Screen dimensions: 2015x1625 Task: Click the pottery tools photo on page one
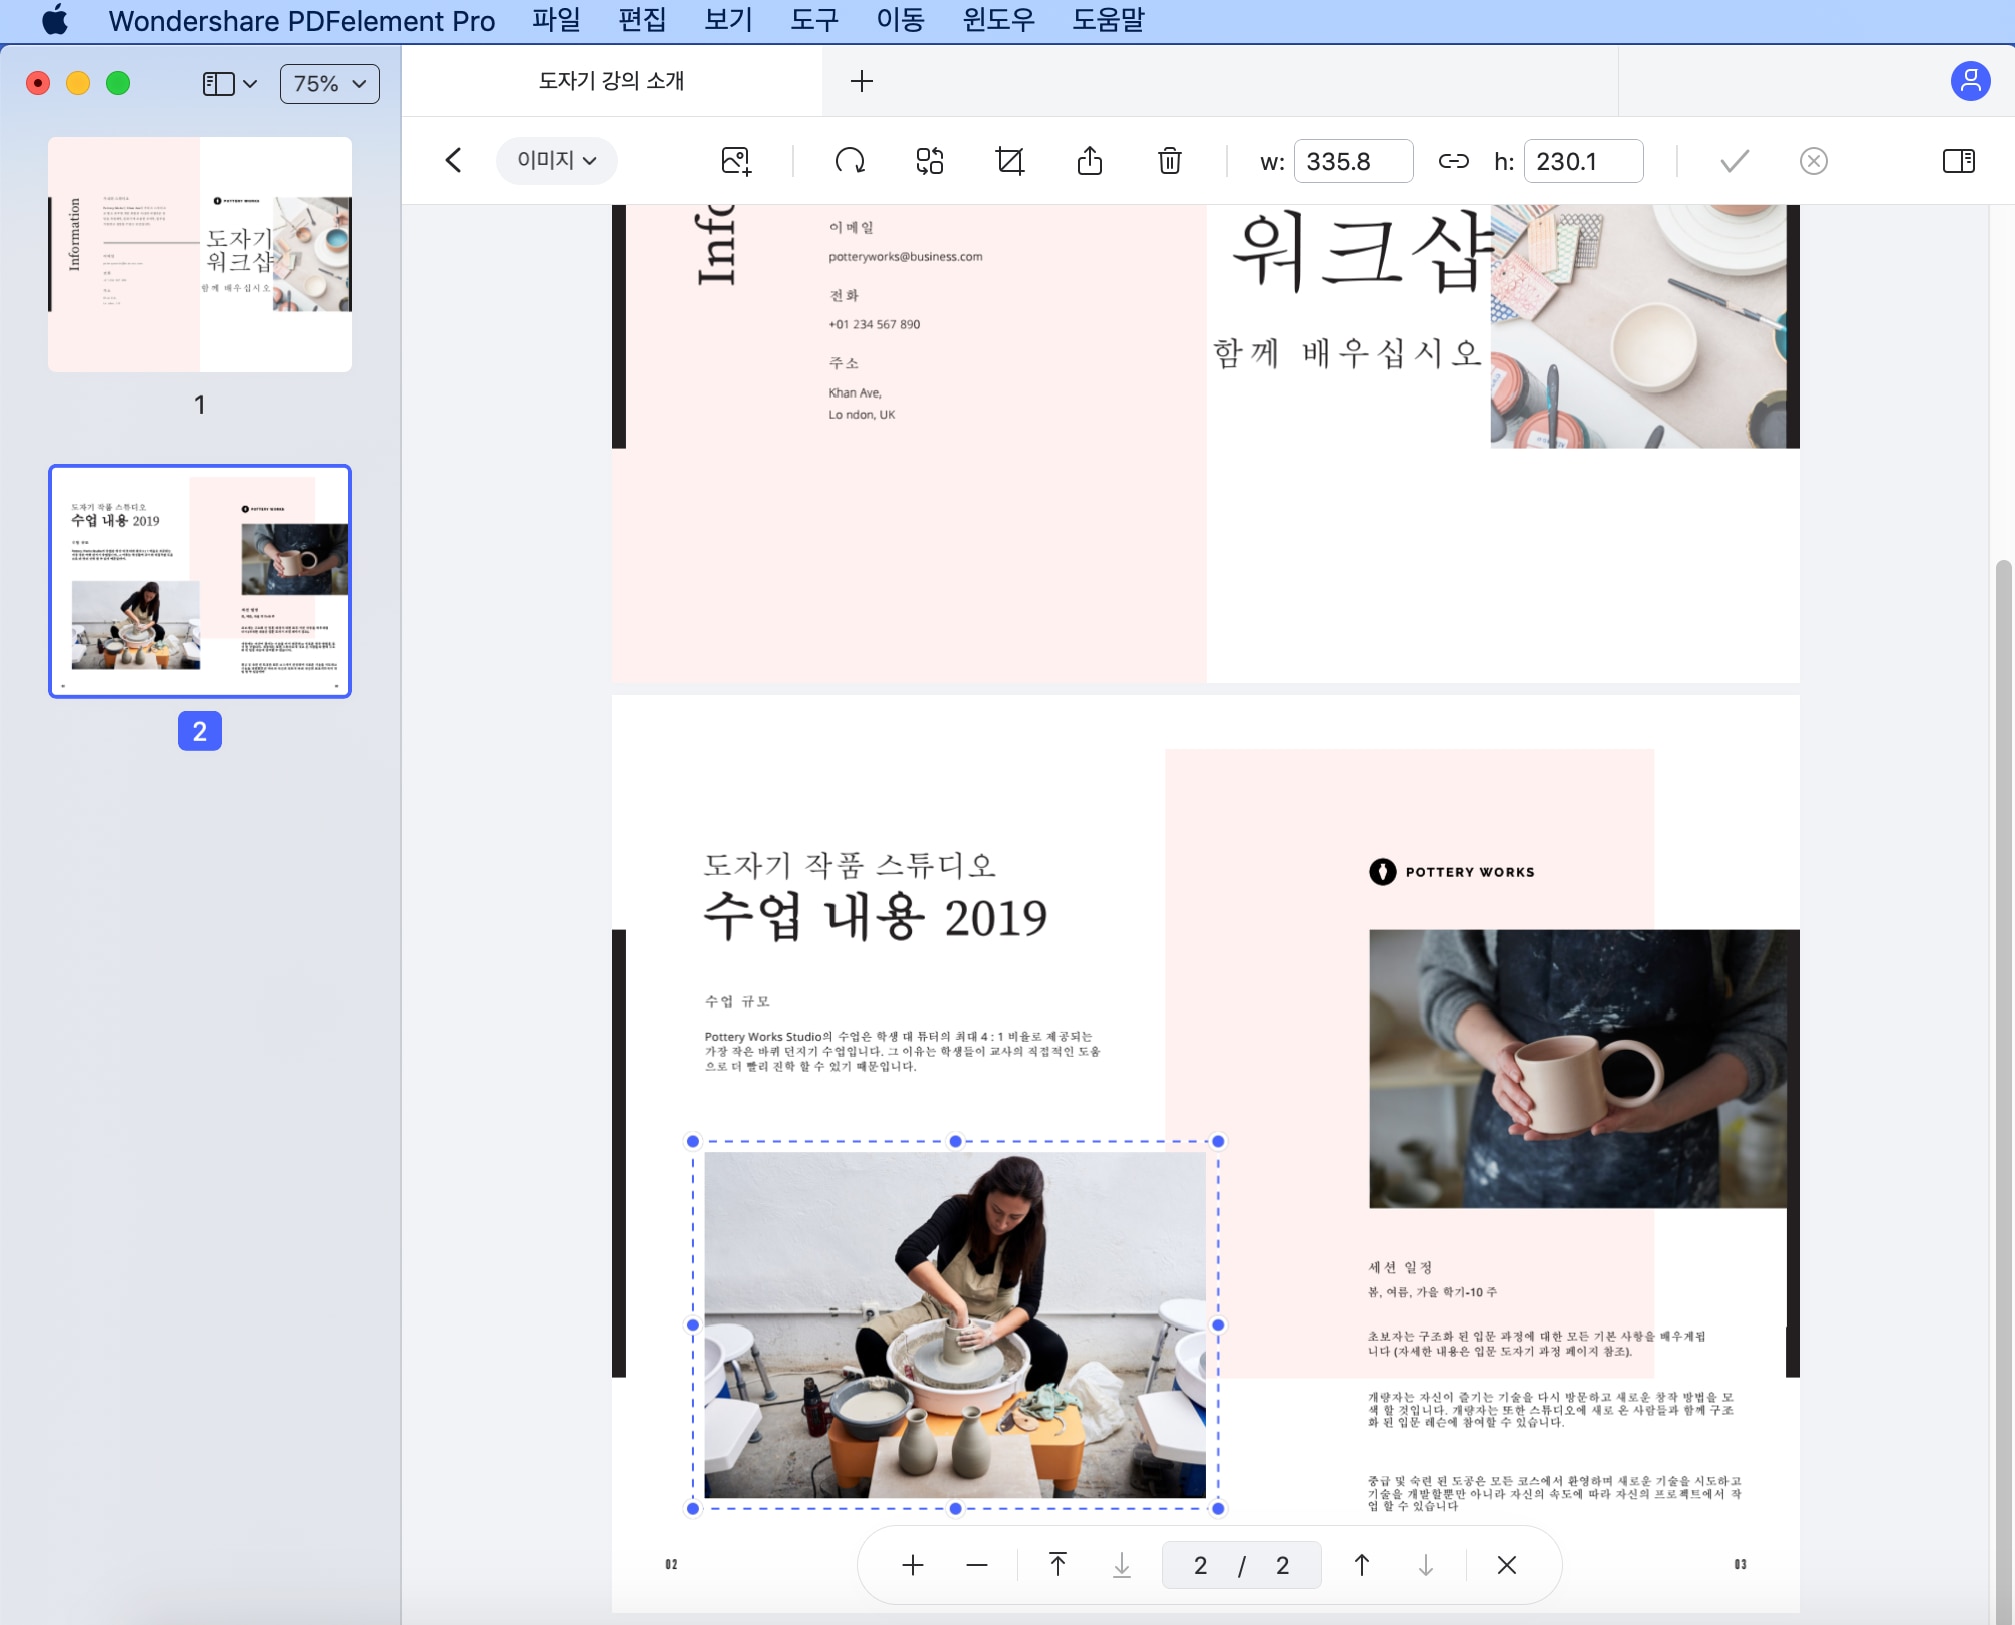coord(1638,326)
